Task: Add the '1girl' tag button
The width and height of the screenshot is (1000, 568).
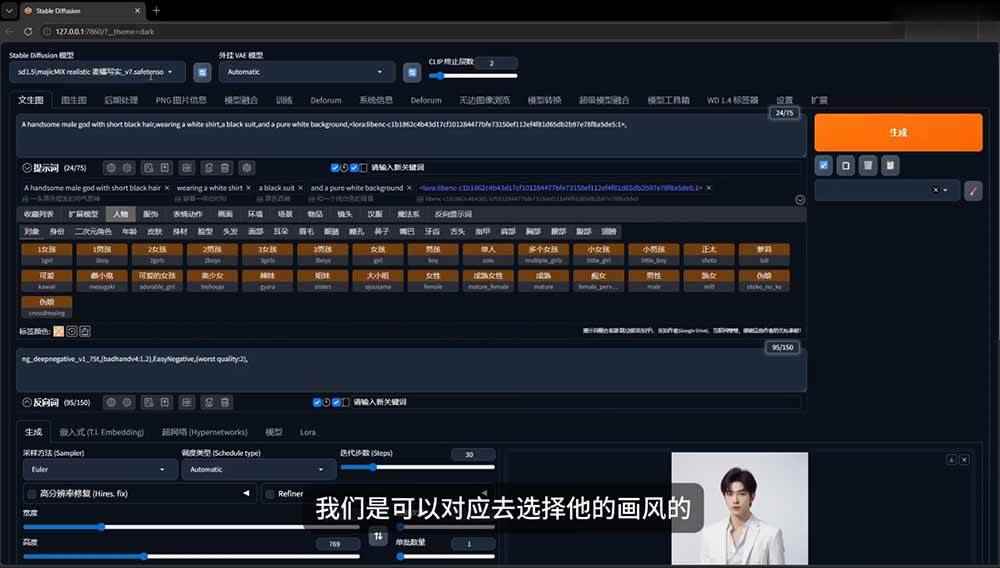Action: [47, 254]
